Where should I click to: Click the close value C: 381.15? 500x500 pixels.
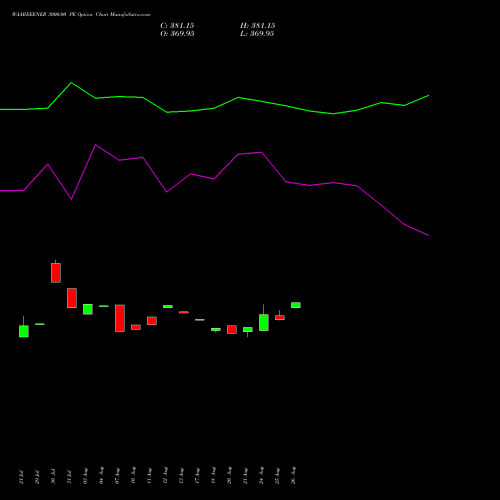177,26
